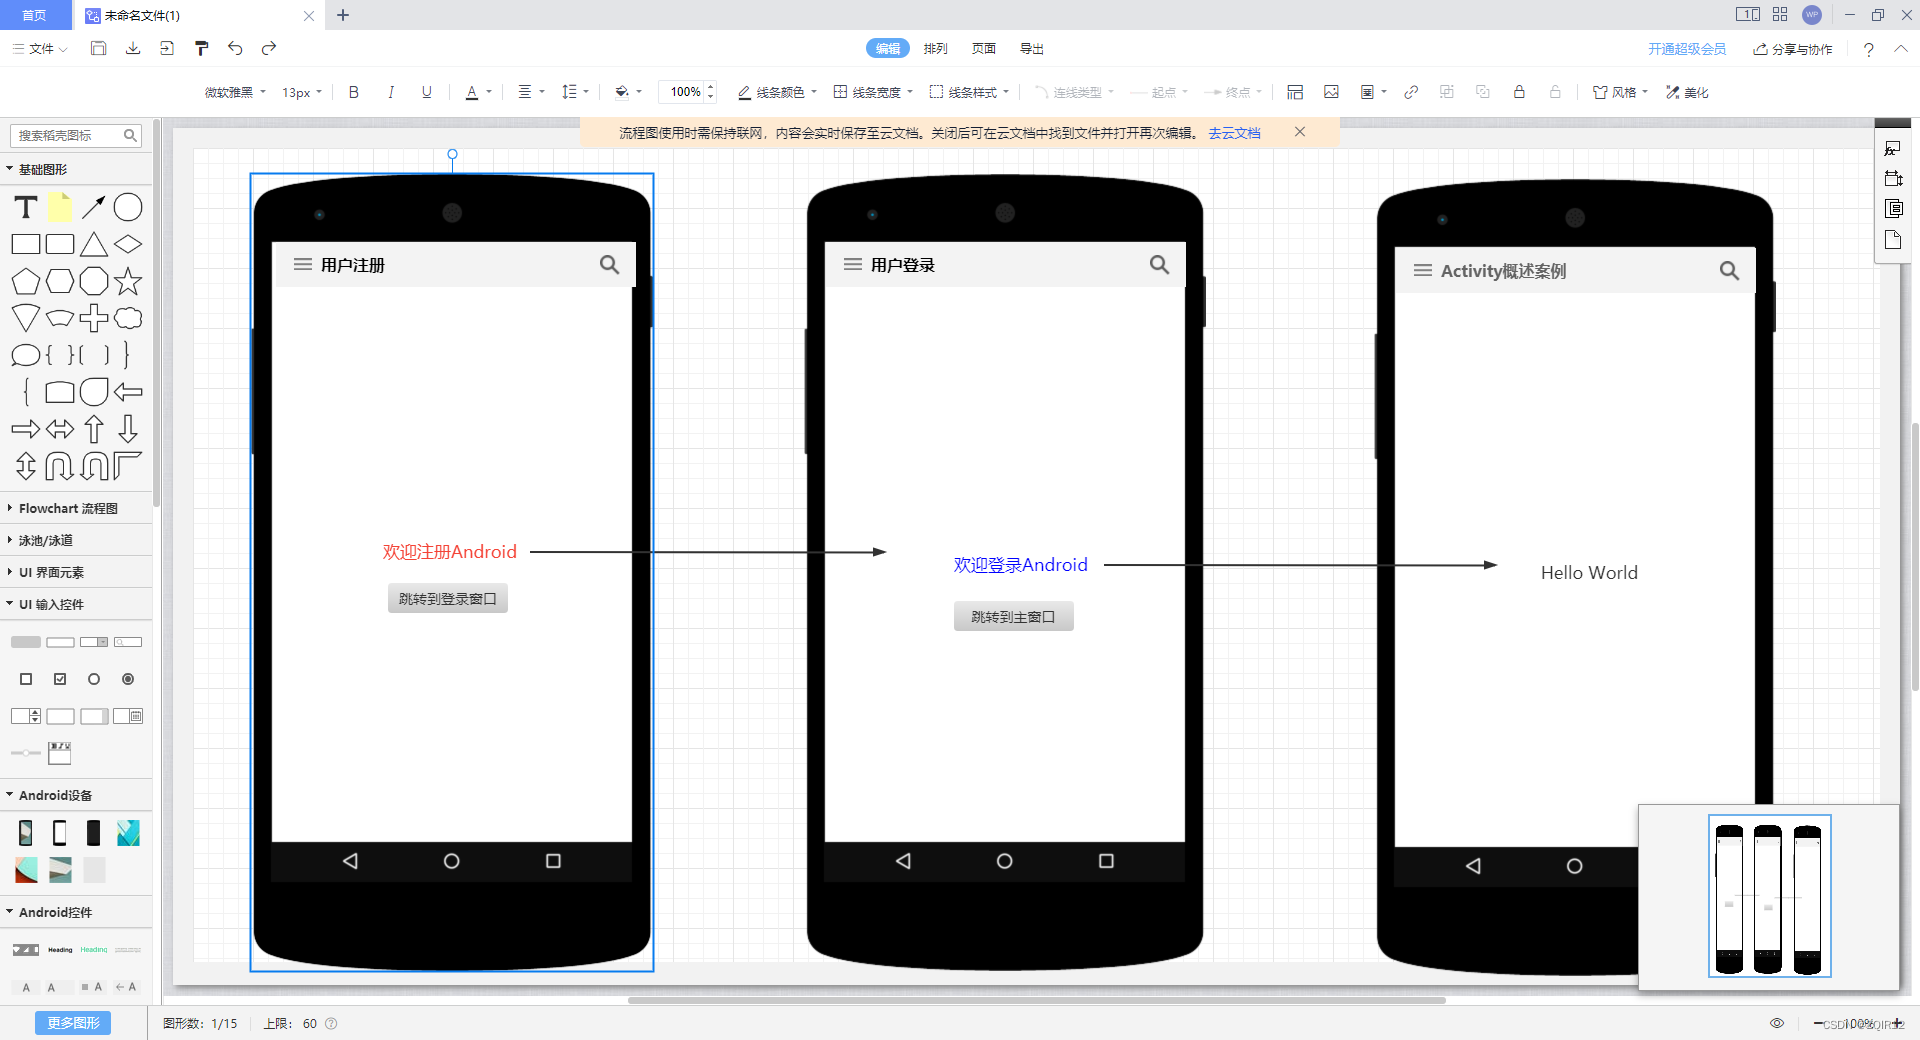Click the 更多图形 button

tap(73, 1023)
